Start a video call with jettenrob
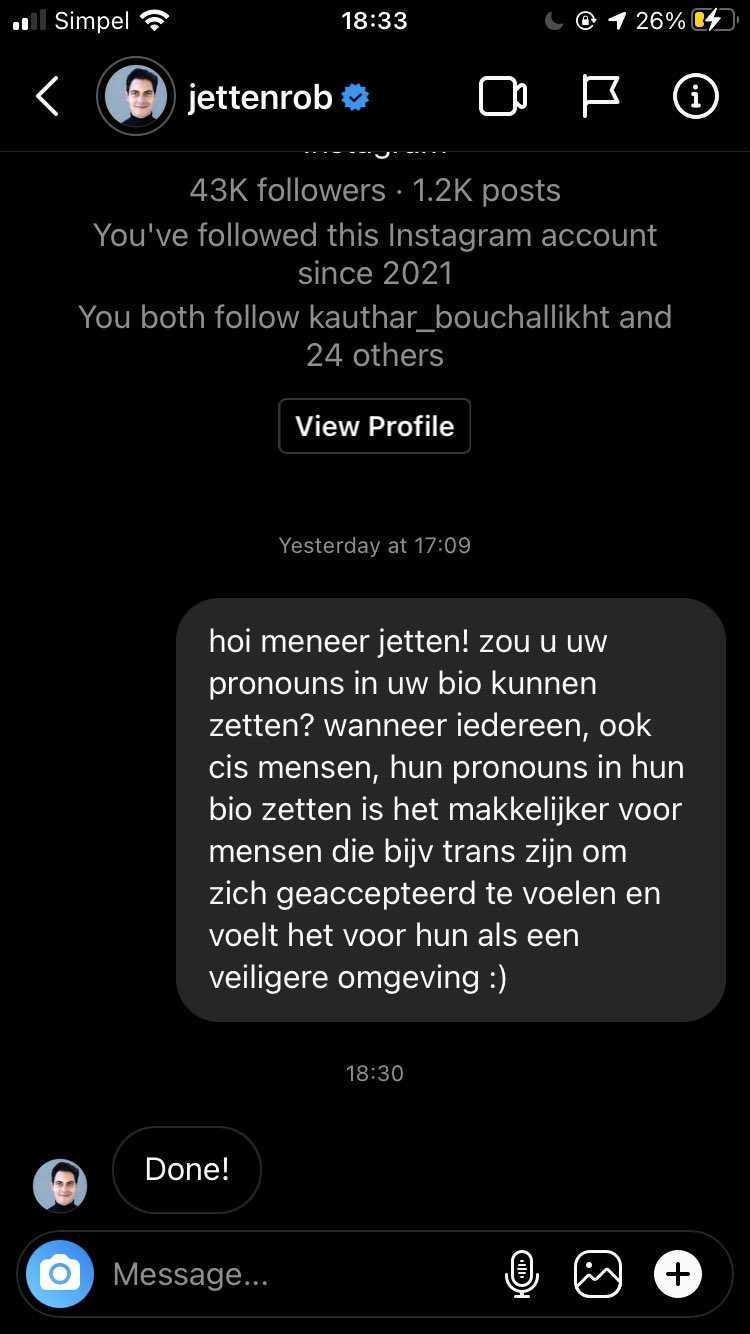750x1334 pixels. (503, 97)
